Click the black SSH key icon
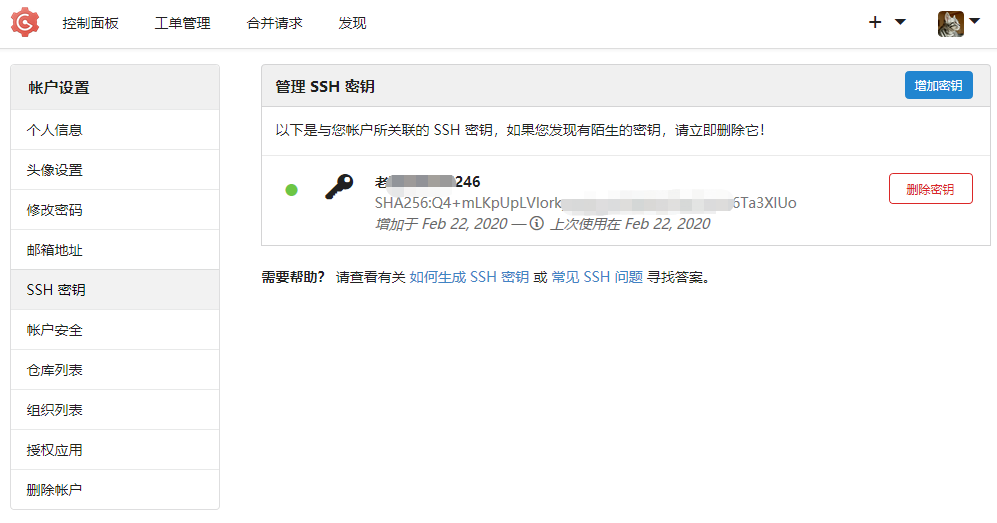This screenshot has height=523, width=997. click(339, 187)
